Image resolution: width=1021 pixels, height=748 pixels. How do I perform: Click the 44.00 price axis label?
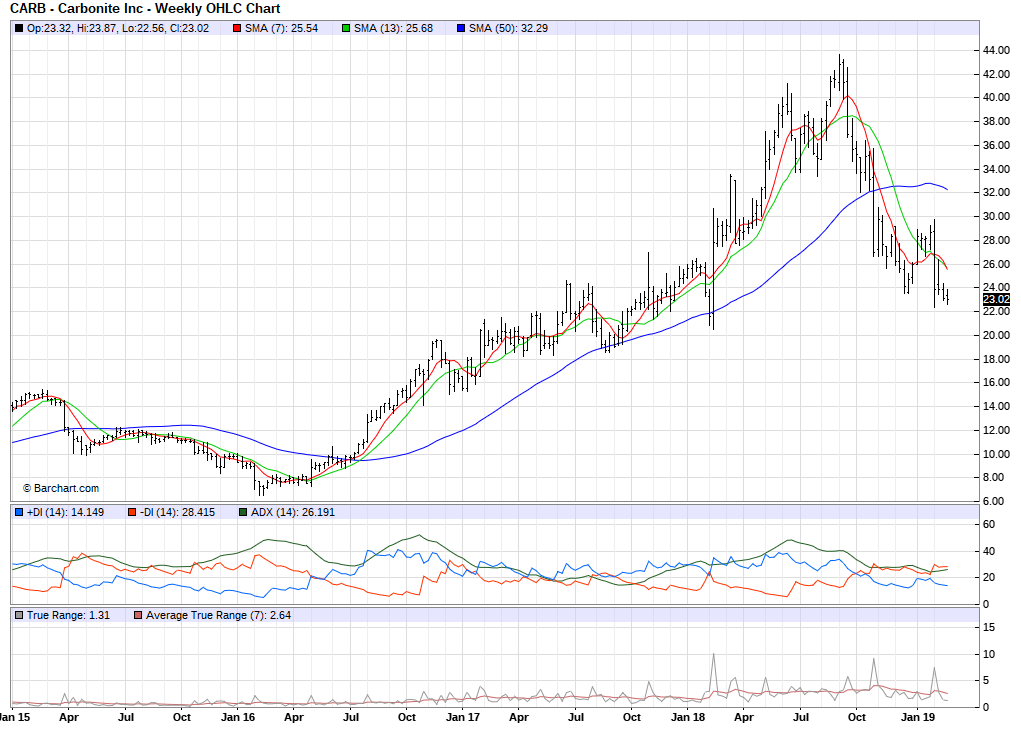996,50
